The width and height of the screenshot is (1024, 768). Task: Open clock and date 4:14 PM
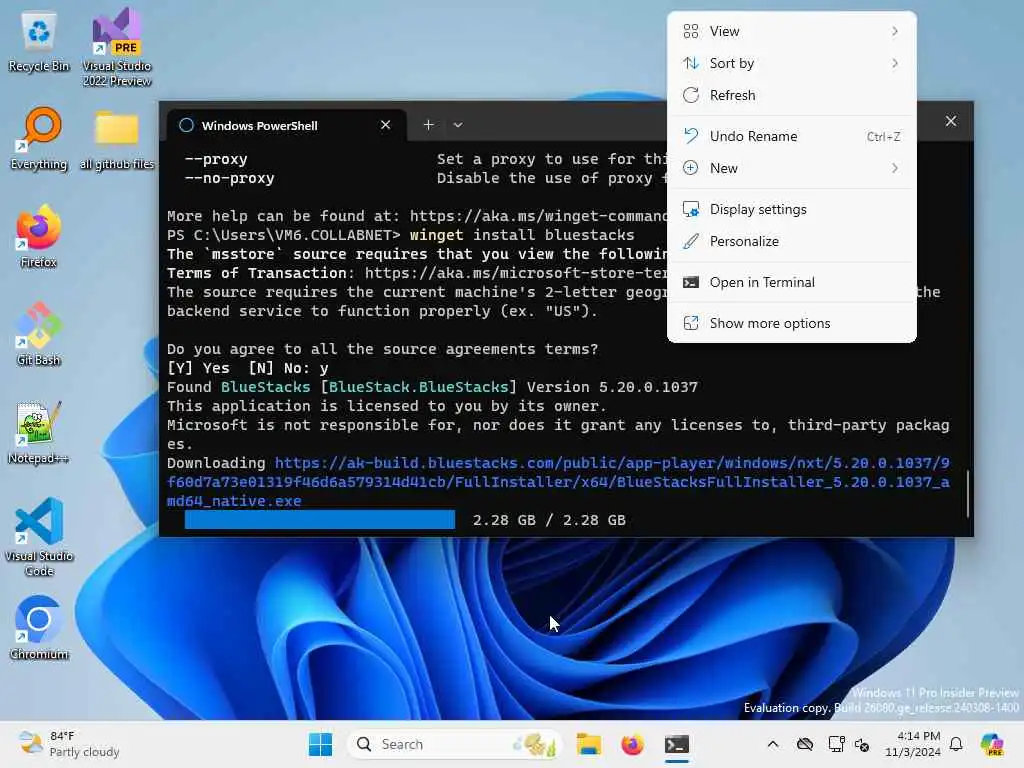912,744
